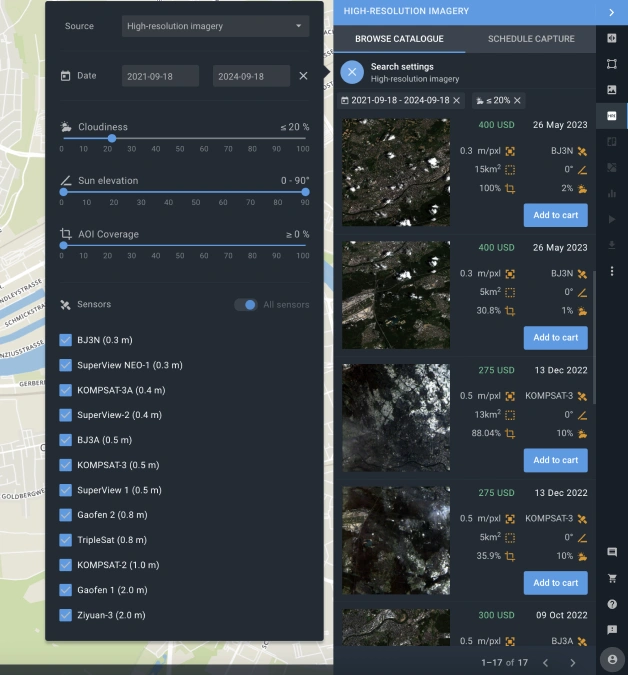Click satellite icon next to first BJ3N label

tap(582, 151)
